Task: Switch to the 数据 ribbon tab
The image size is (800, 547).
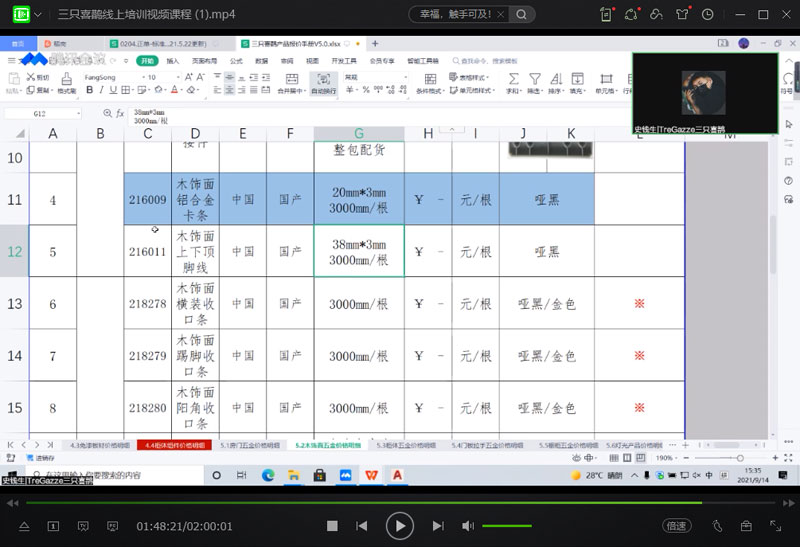Action: pyautogui.click(x=261, y=61)
